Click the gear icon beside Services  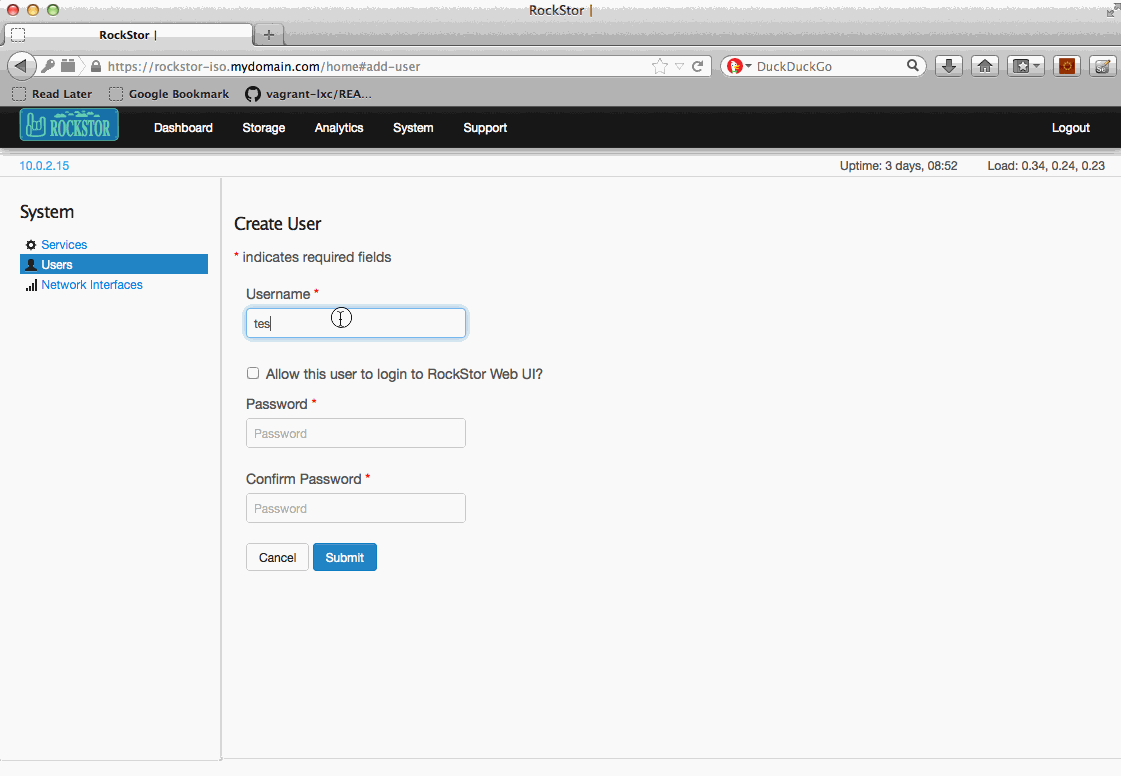(x=31, y=245)
